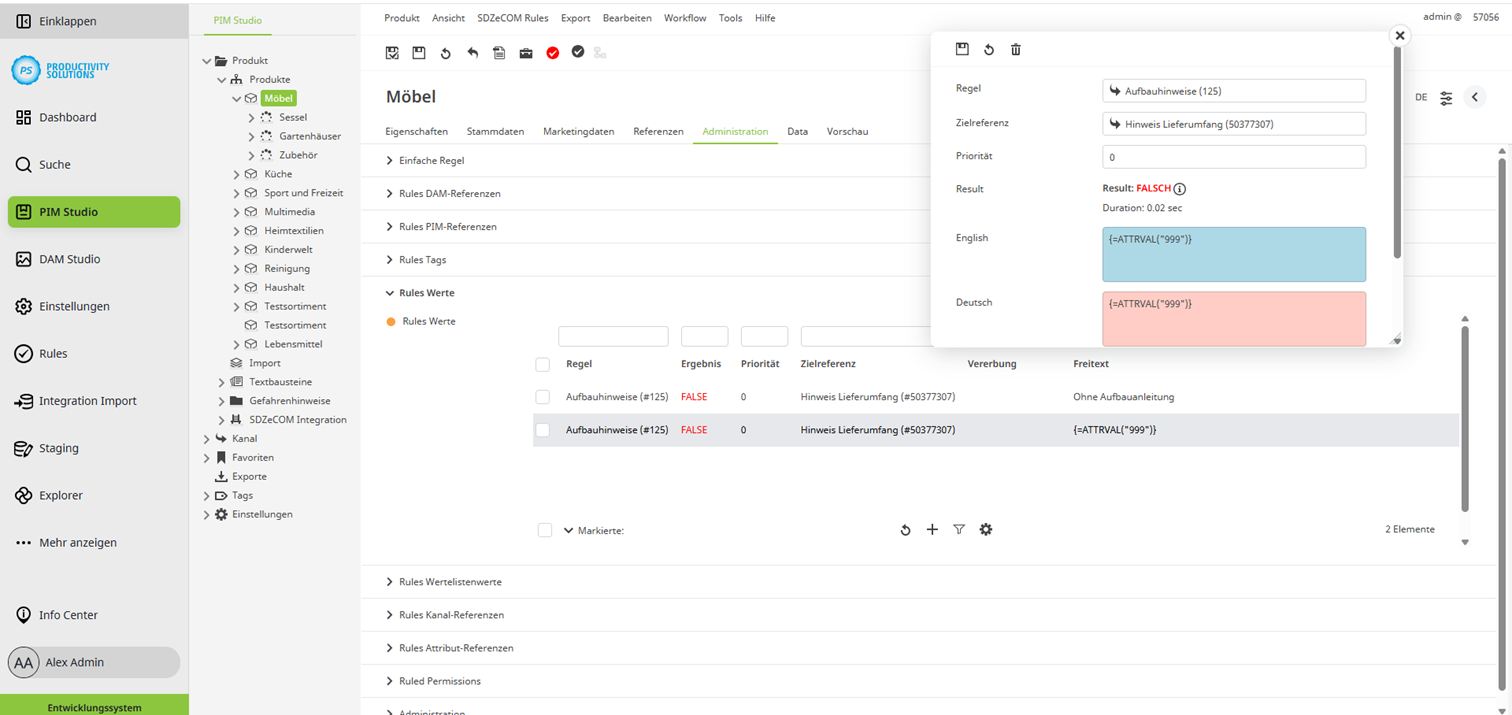The image size is (1512, 715).
Task: Click the red checkmark toolbar icon
Action: tap(552, 53)
